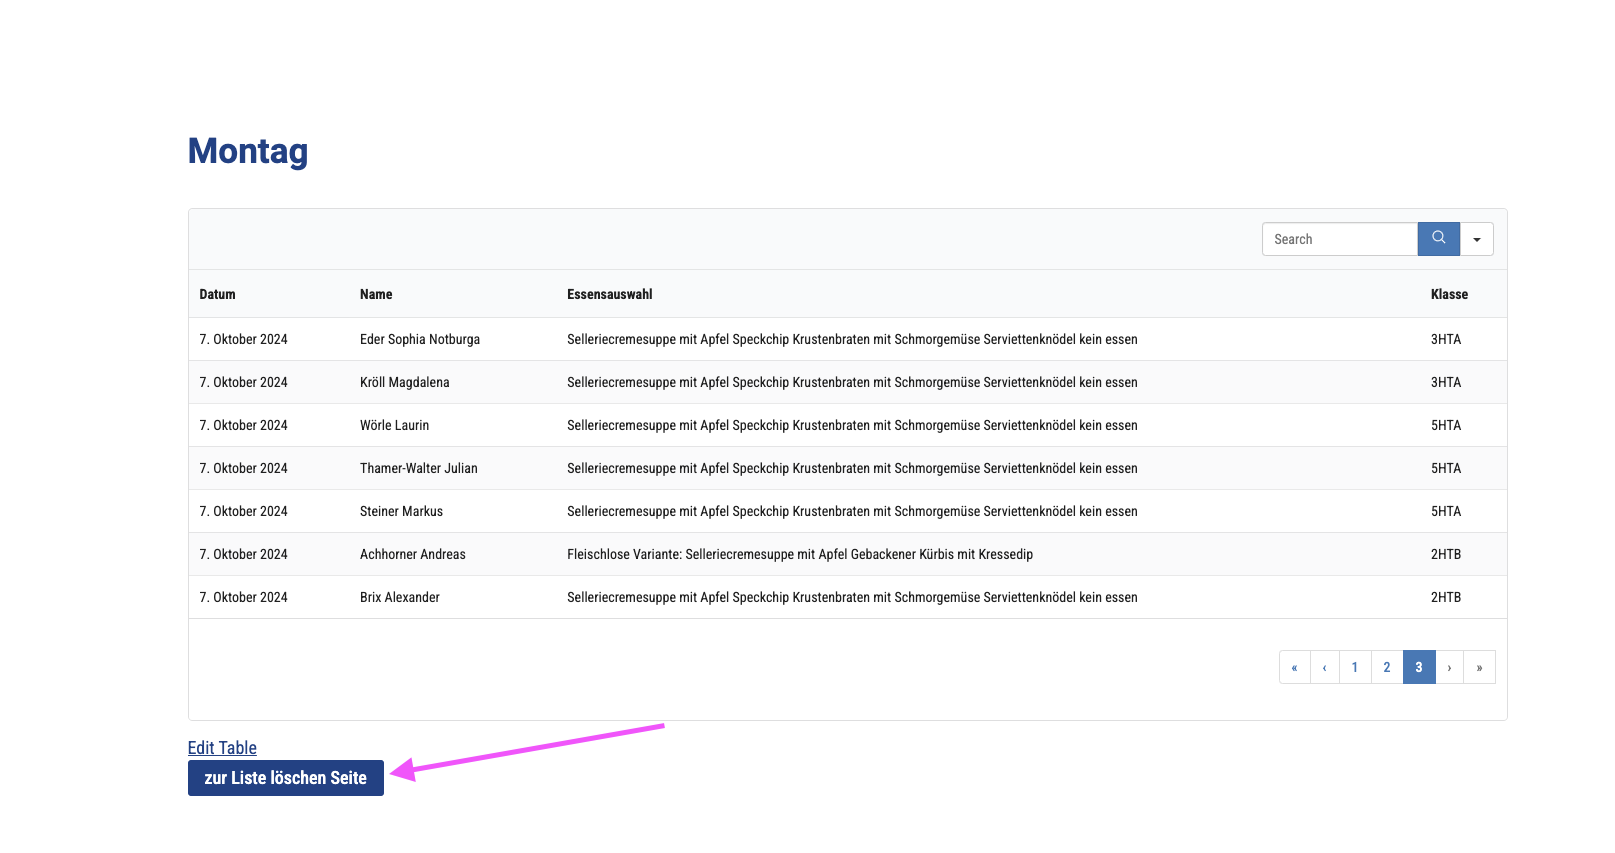Sort by the Name column header
Screen dimensions: 1615x853
click(x=376, y=294)
